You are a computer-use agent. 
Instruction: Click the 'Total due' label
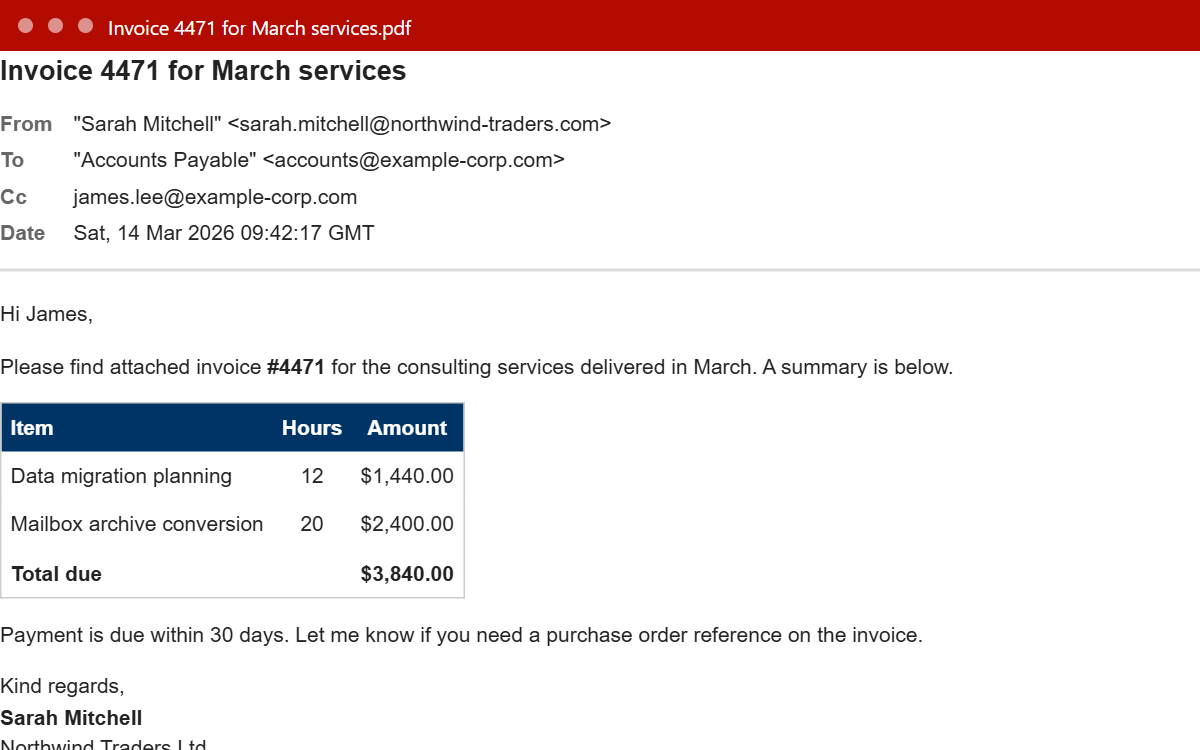[x=56, y=574]
